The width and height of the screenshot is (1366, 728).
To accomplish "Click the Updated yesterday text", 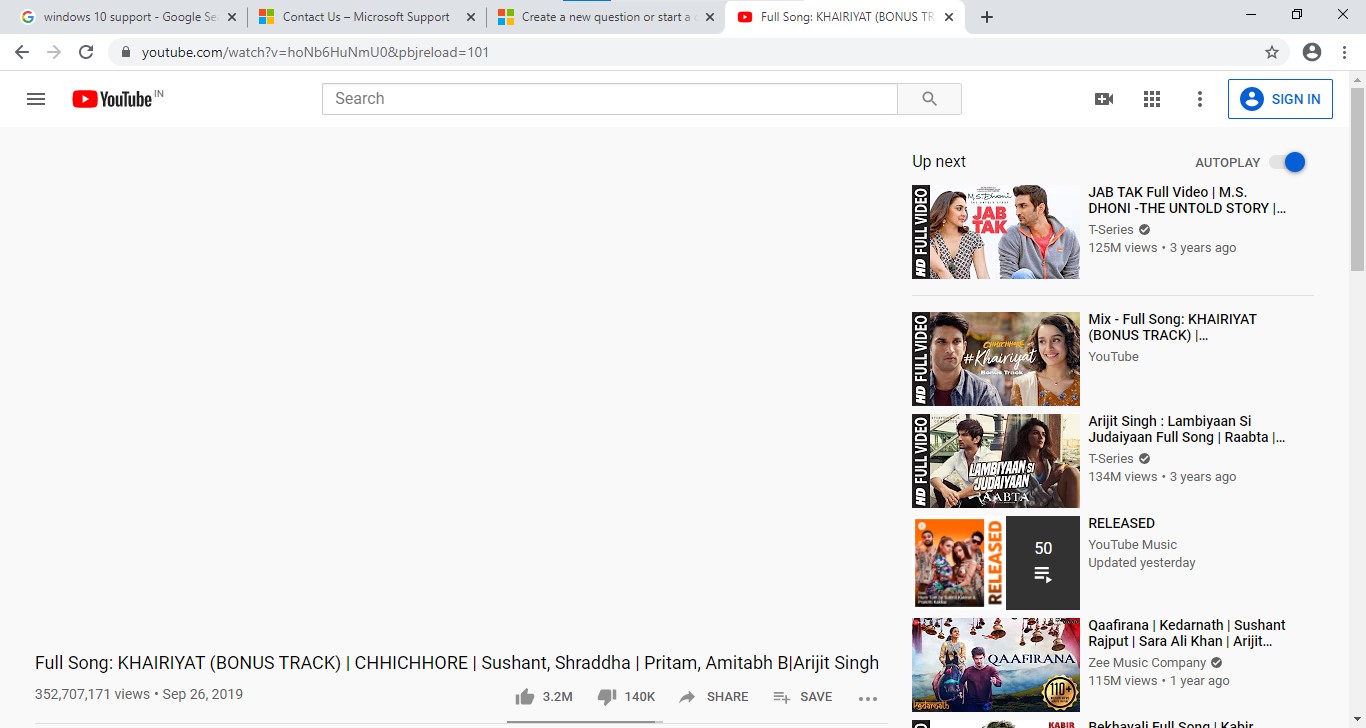I will point(1142,563).
